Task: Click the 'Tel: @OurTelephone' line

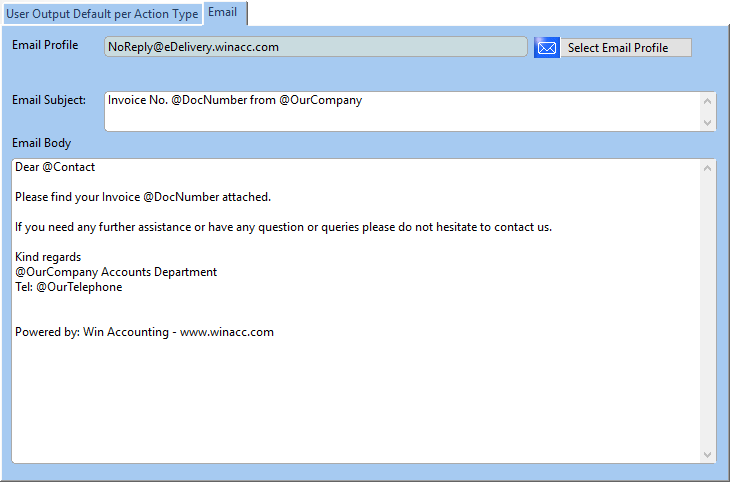Action: click(x=68, y=287)
